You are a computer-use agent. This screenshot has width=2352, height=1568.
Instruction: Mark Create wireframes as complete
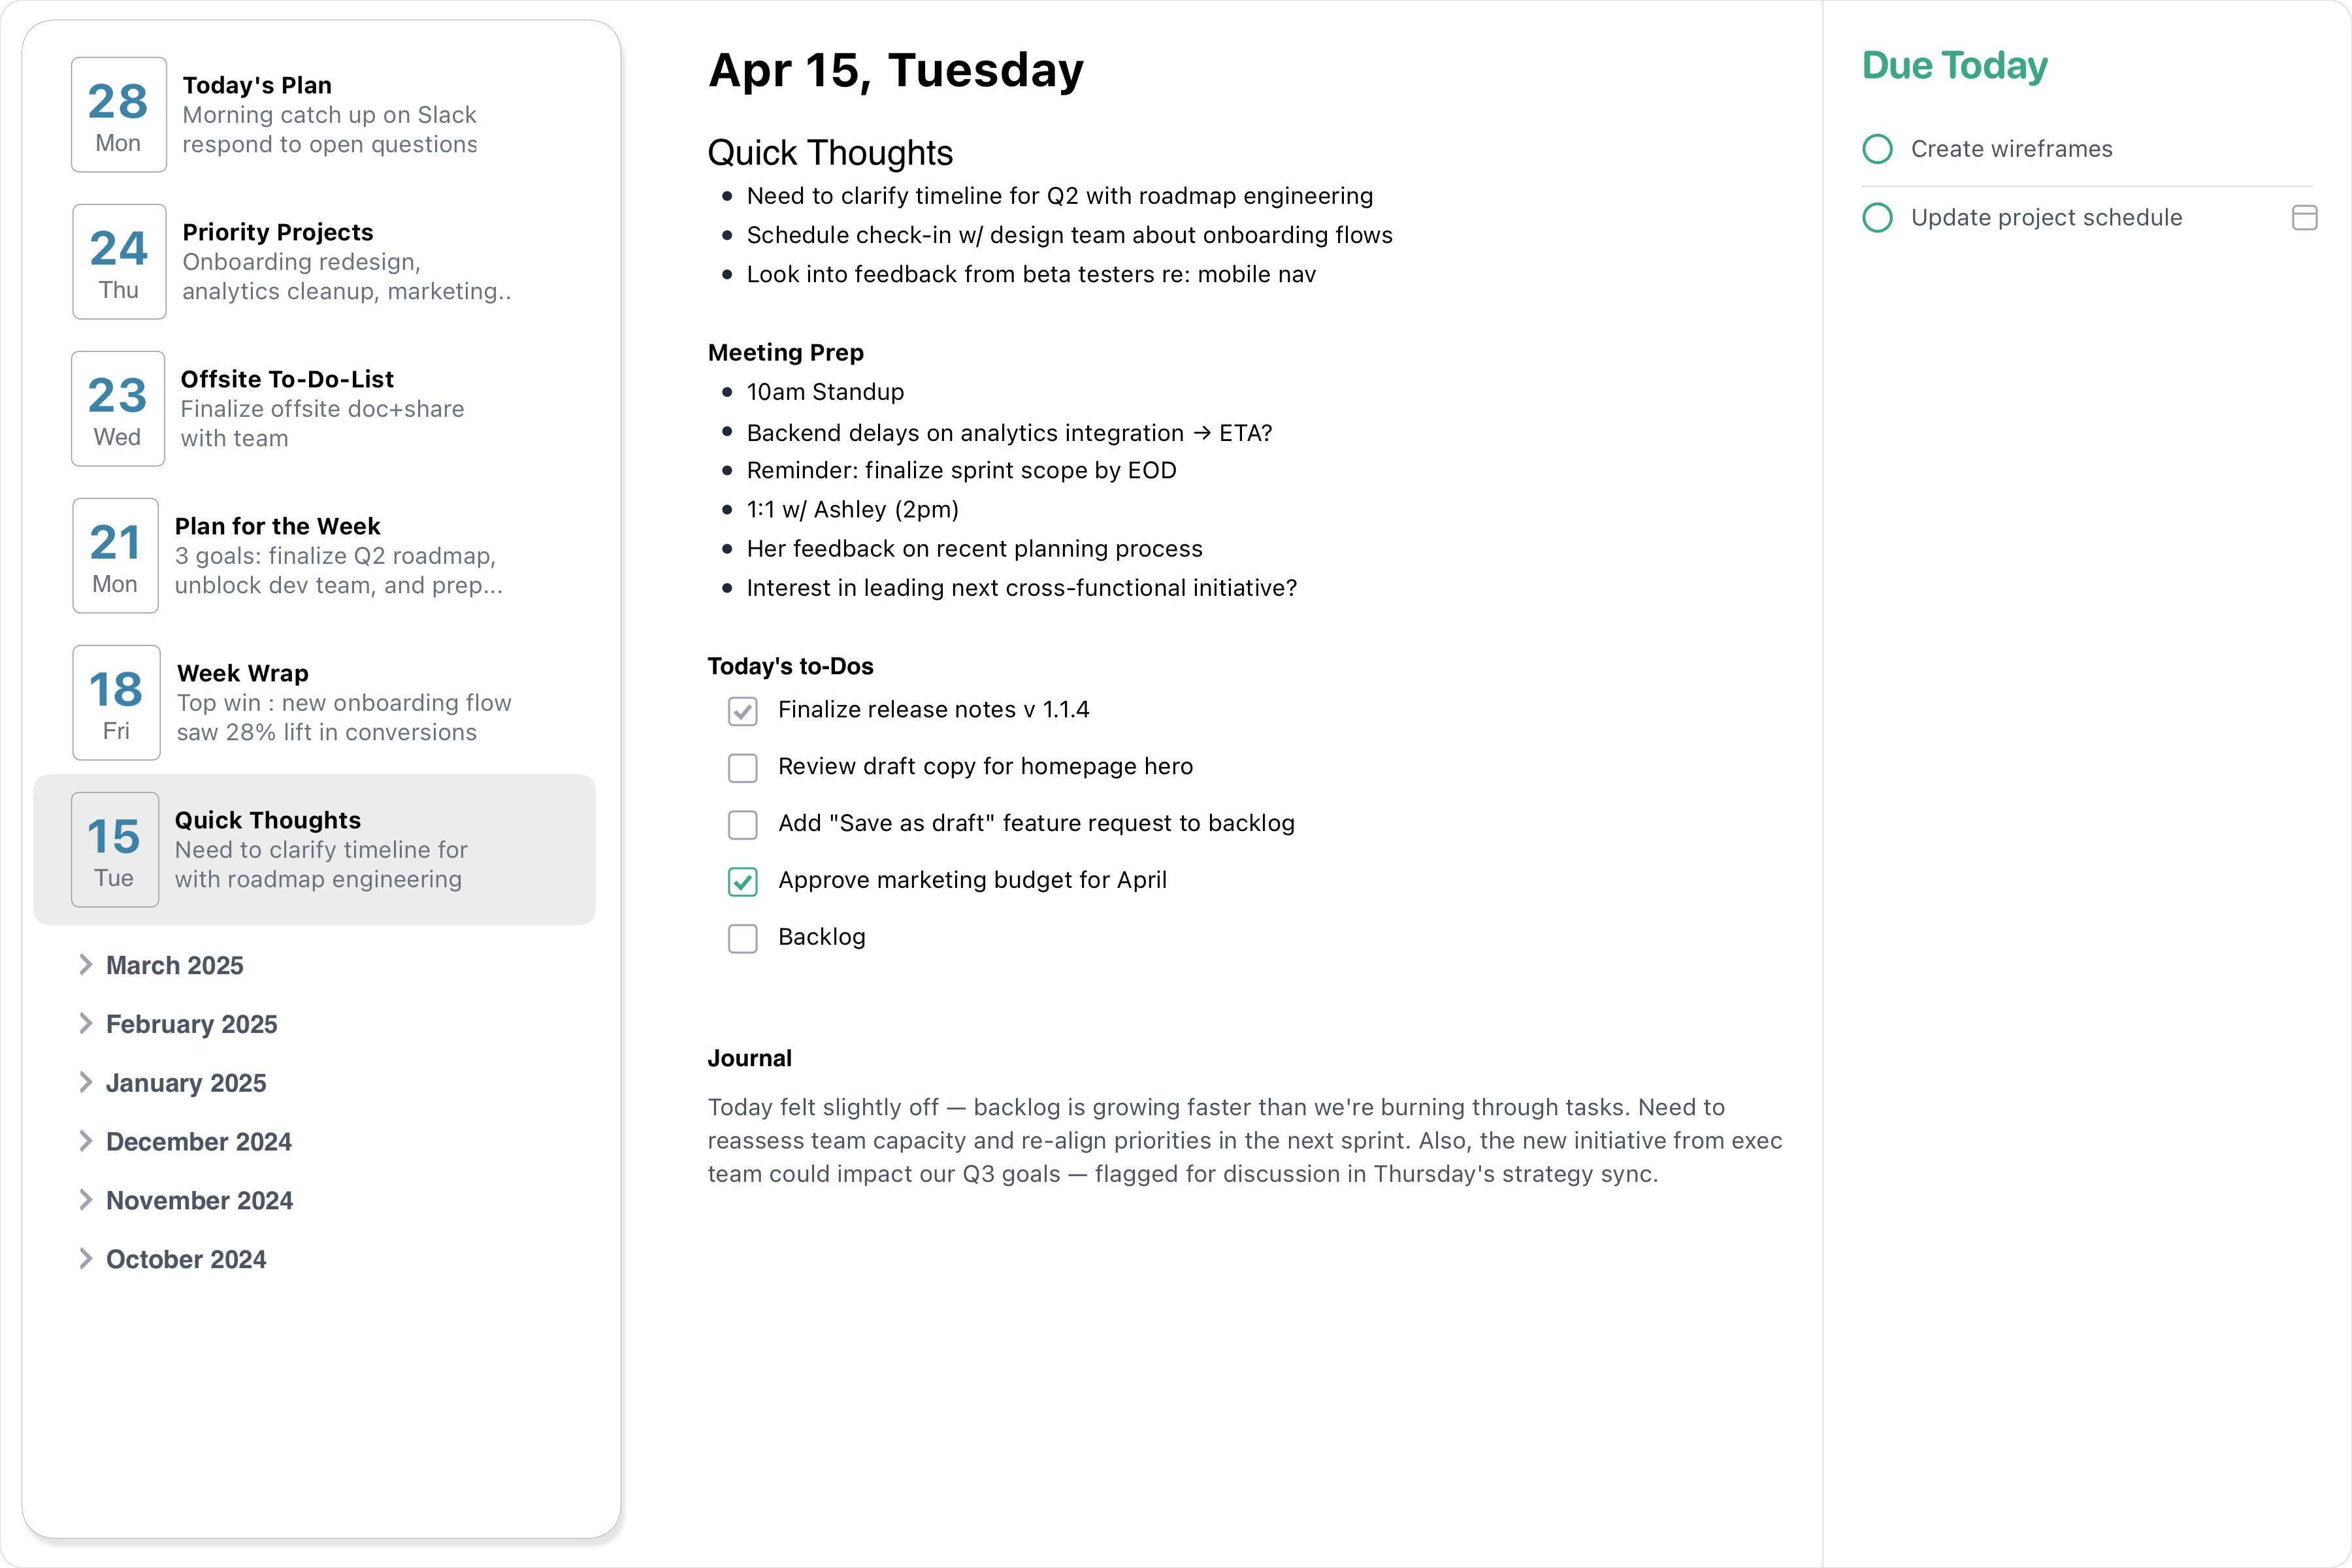click(x=1878, y=148)
